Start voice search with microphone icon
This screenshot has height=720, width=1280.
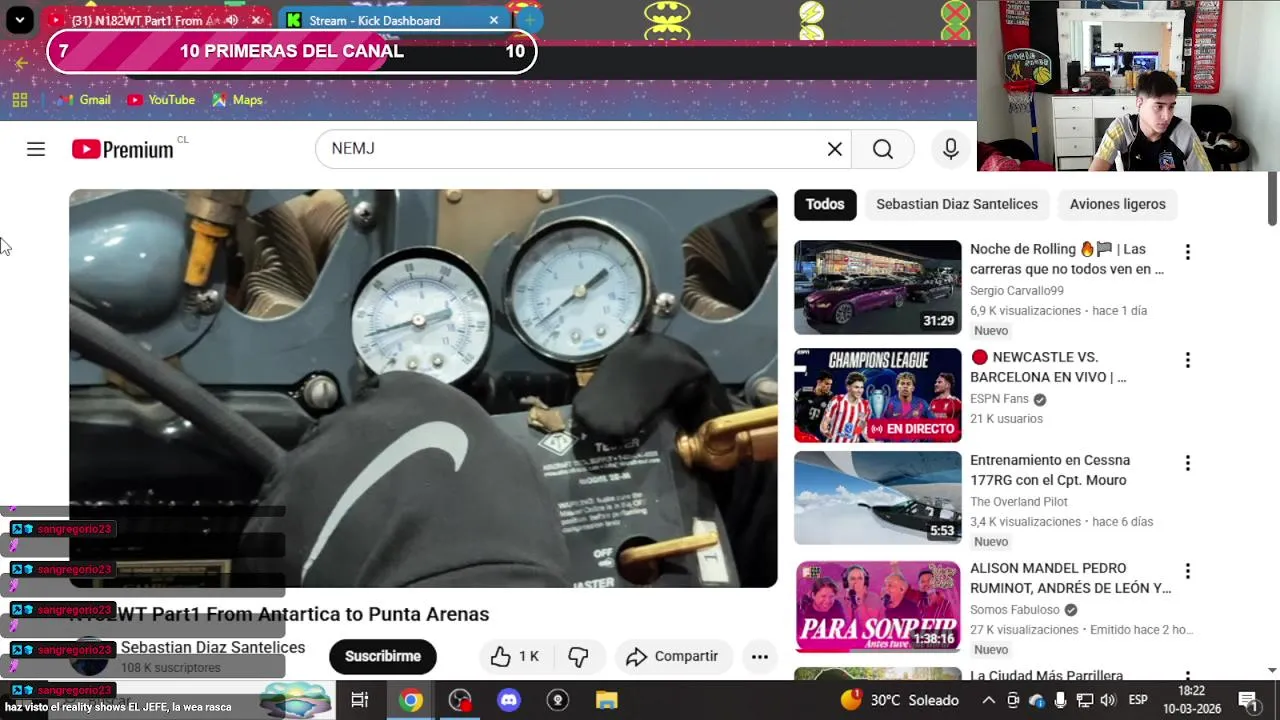(951, 149)
